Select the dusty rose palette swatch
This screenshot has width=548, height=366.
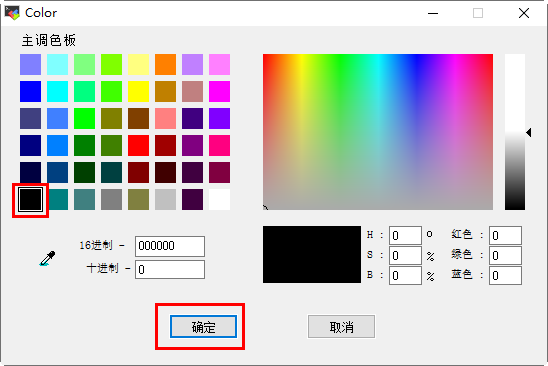coord(192,91)
